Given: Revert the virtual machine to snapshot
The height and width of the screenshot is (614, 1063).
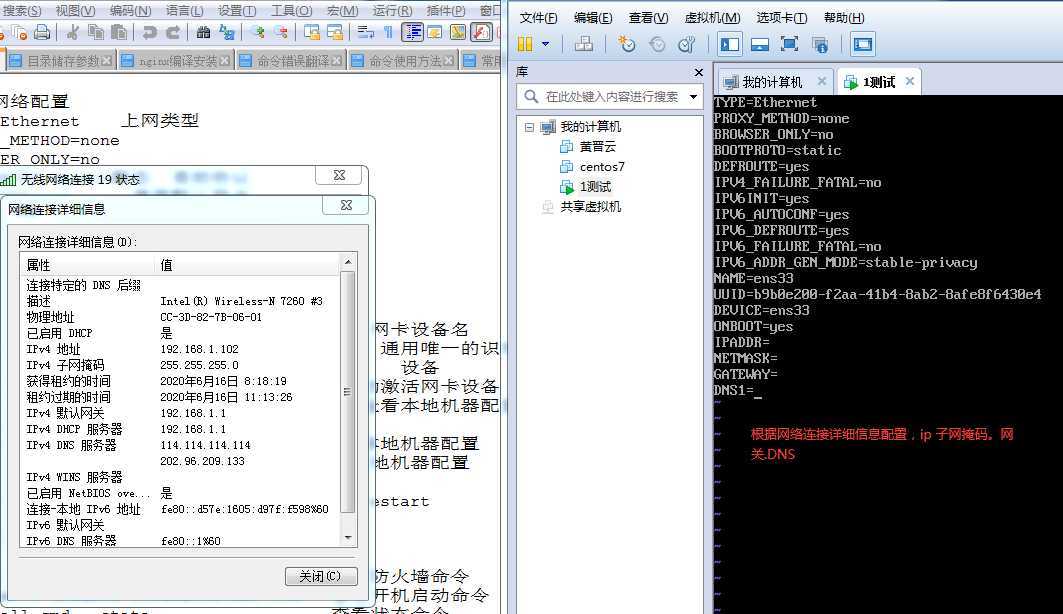Looking at the screenshot, I should (x=657, y=44).
